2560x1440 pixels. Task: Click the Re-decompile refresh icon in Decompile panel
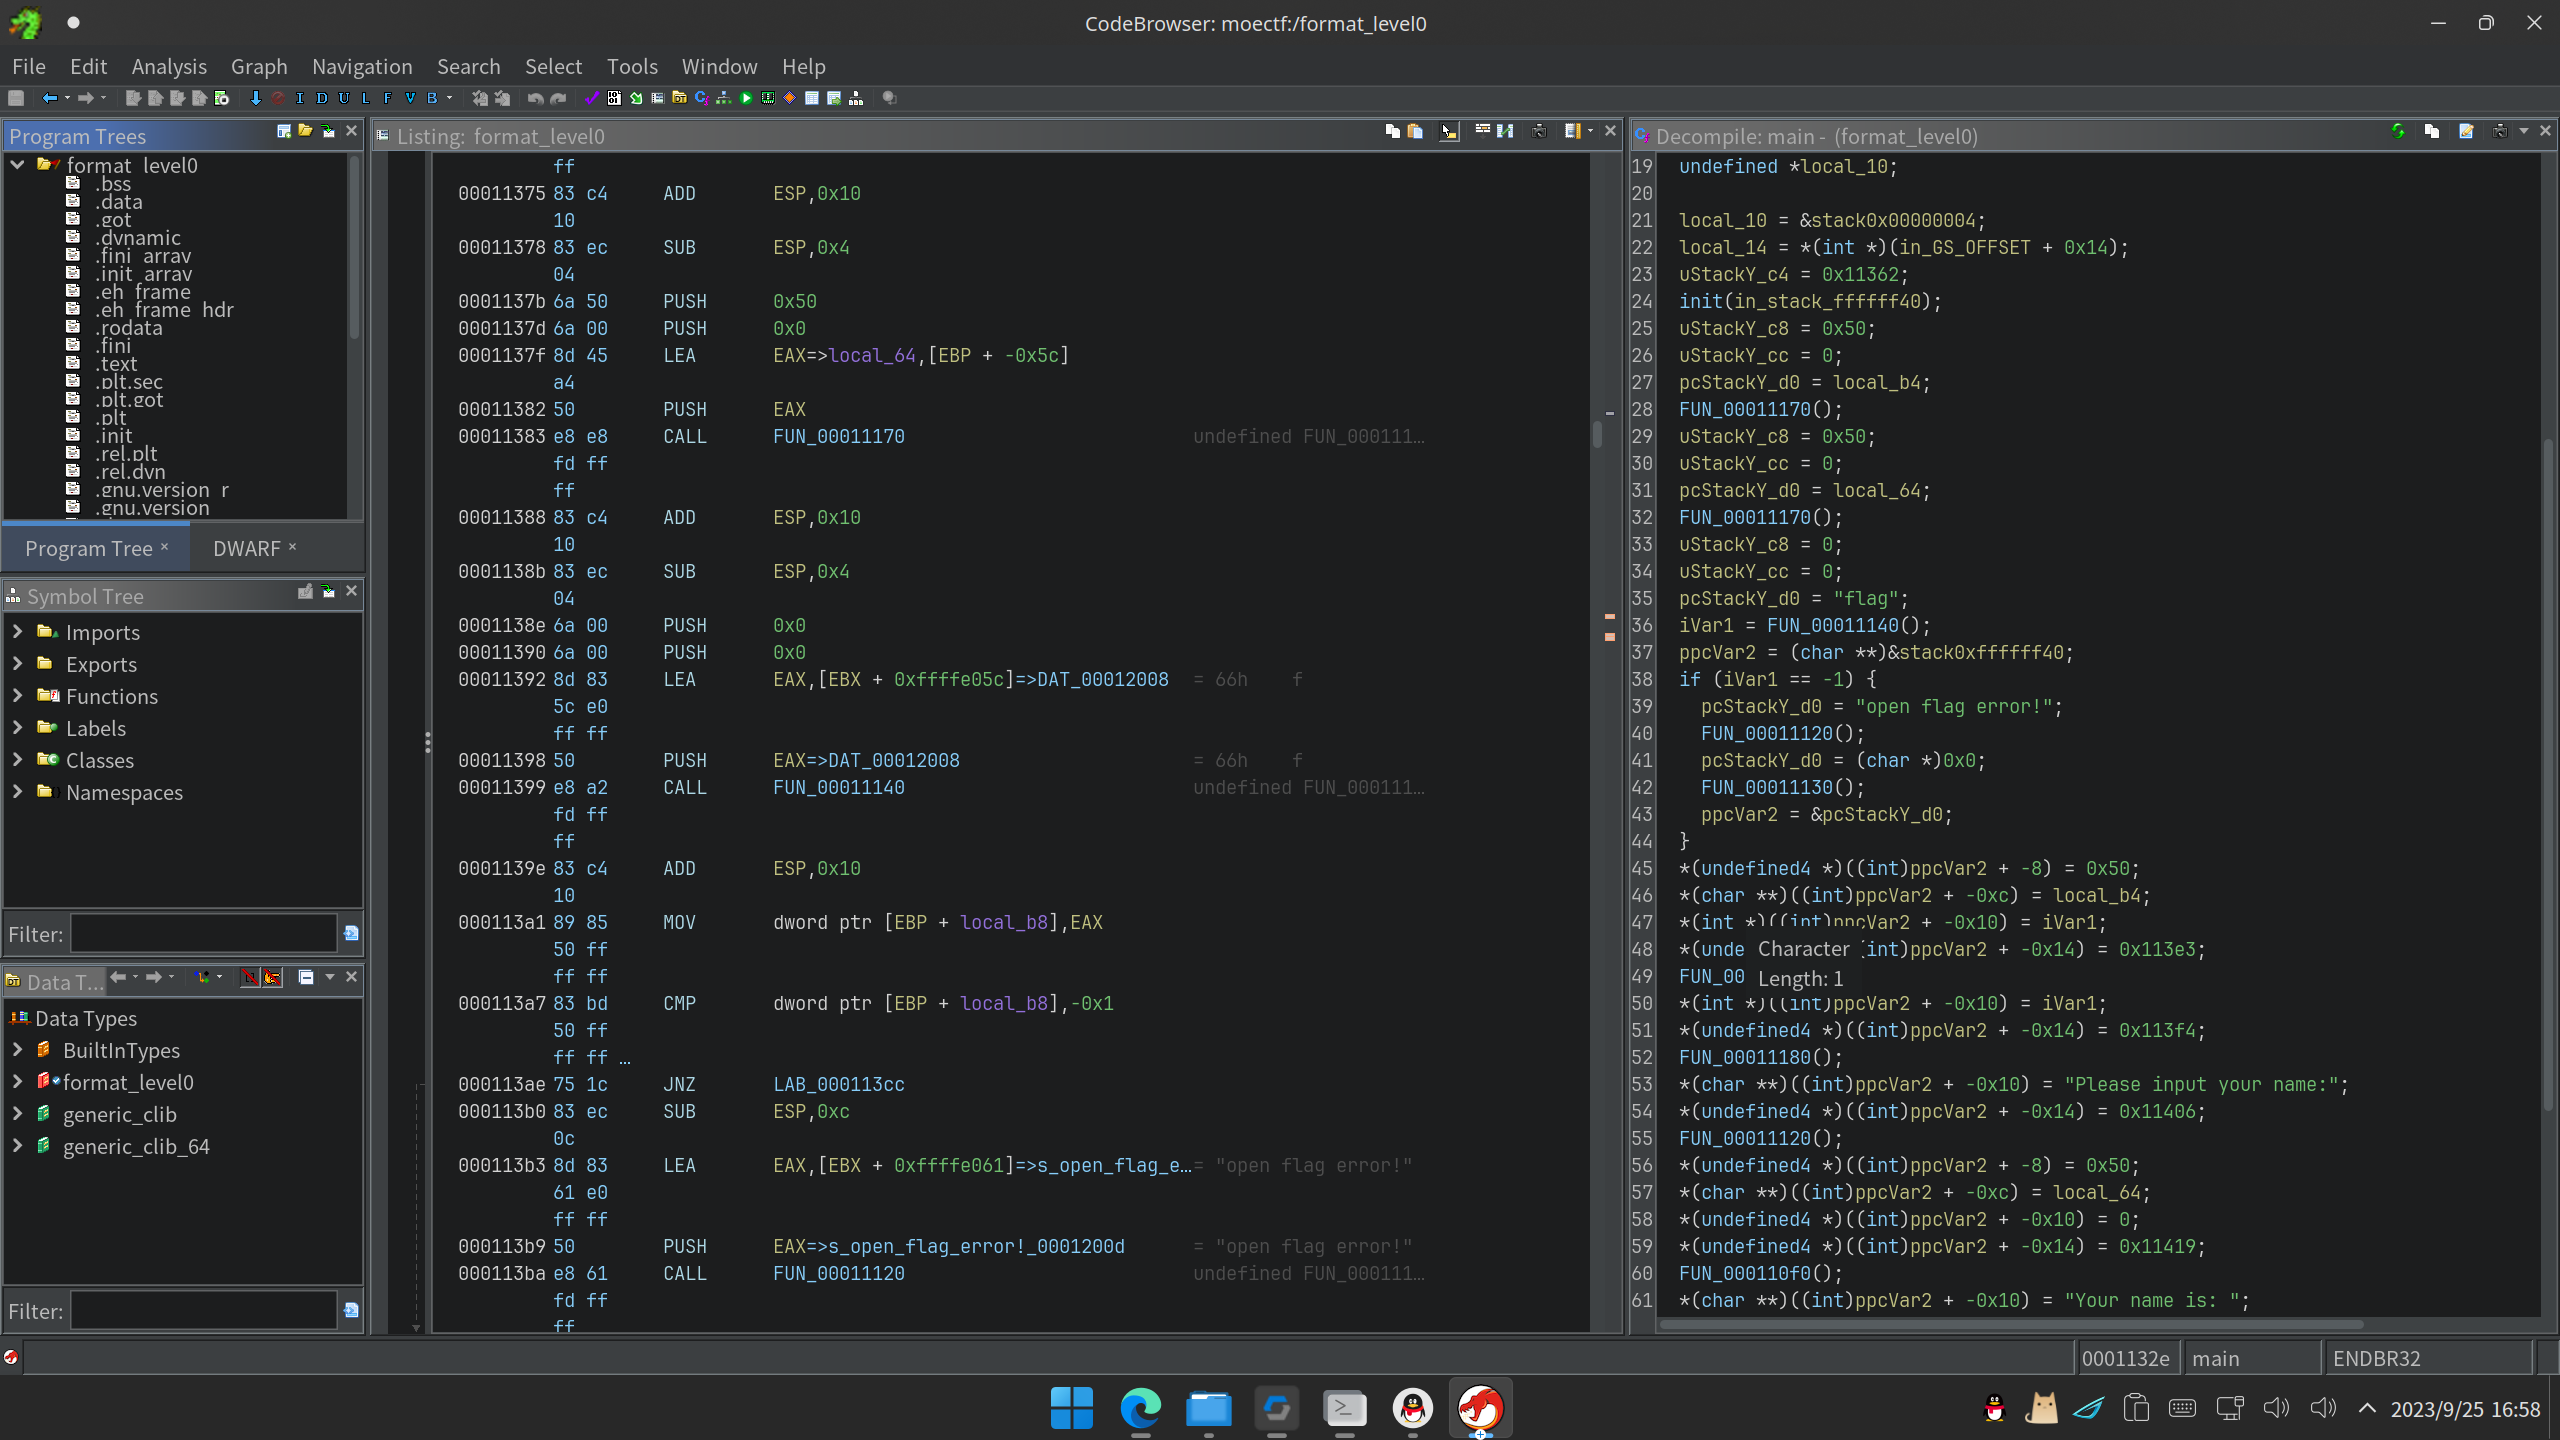coord(2398,131)
